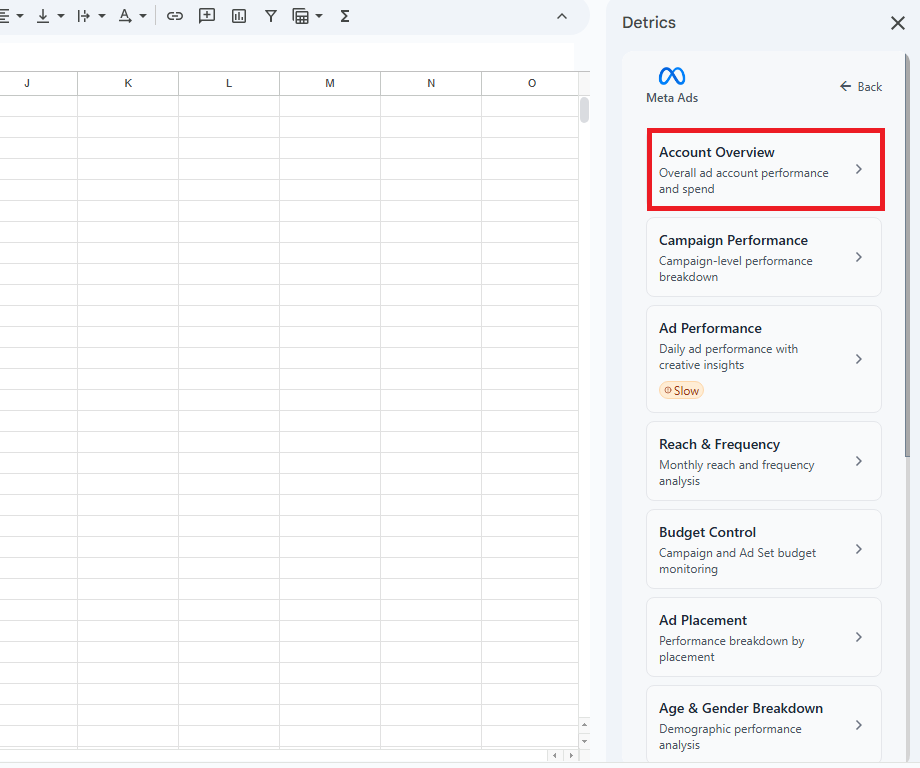Click the Detrics panel scrollbar
Screen dimensions: 920x768
coord(907,255)
